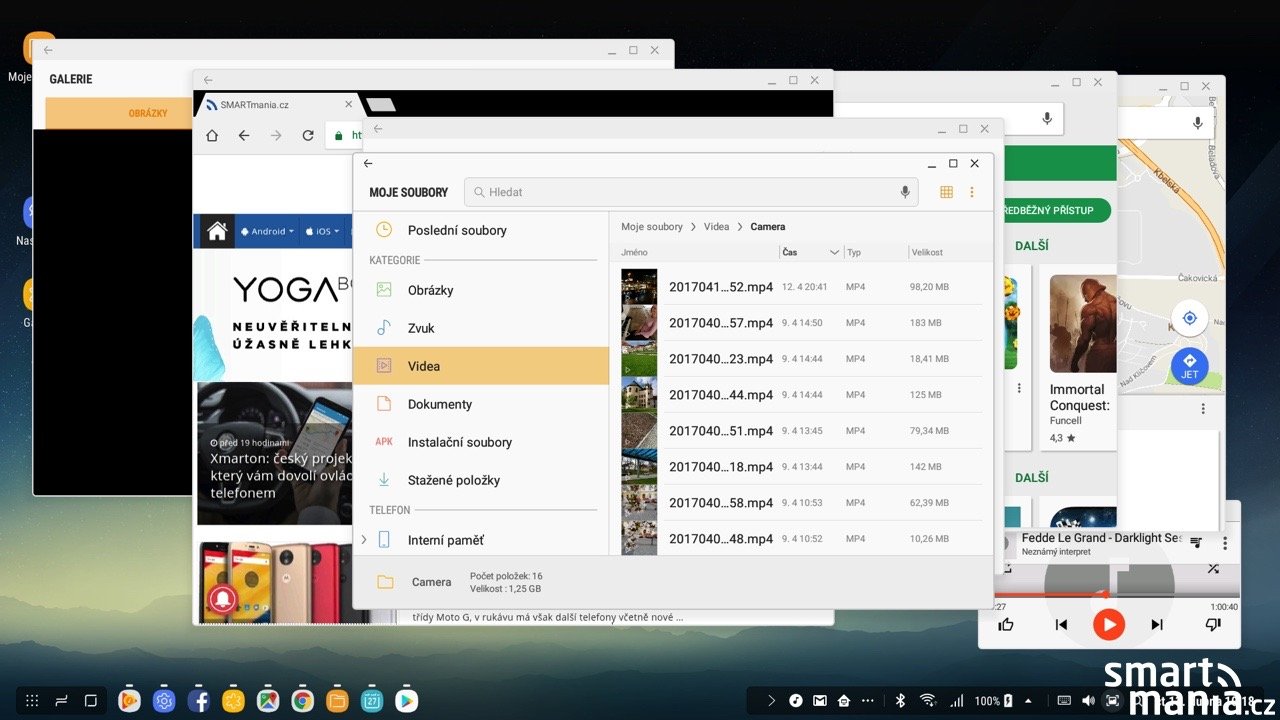Screen dimensions: 1280x720
Task: Open the music queue list icon
Action: [x=1196, y=542]
